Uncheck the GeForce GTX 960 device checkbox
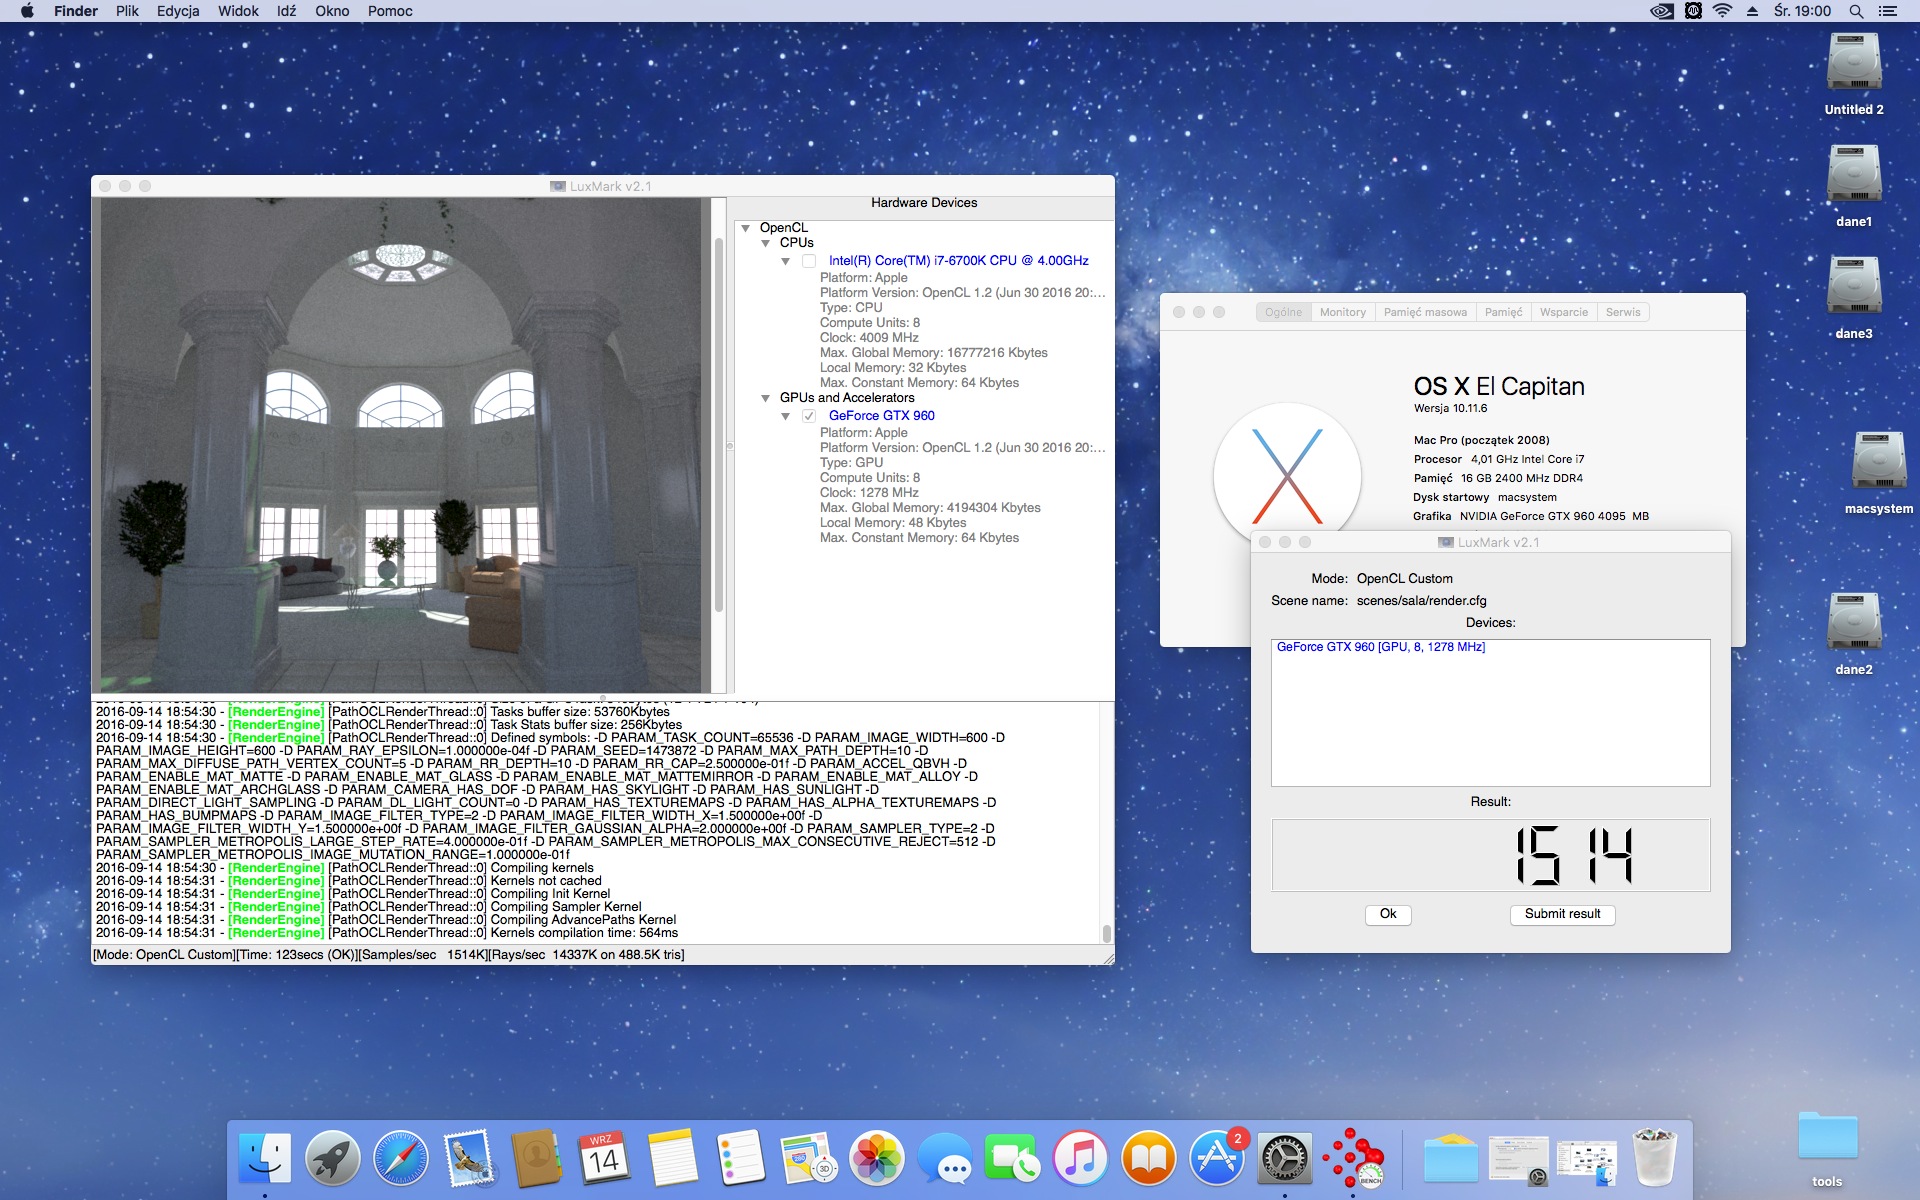 809,416
